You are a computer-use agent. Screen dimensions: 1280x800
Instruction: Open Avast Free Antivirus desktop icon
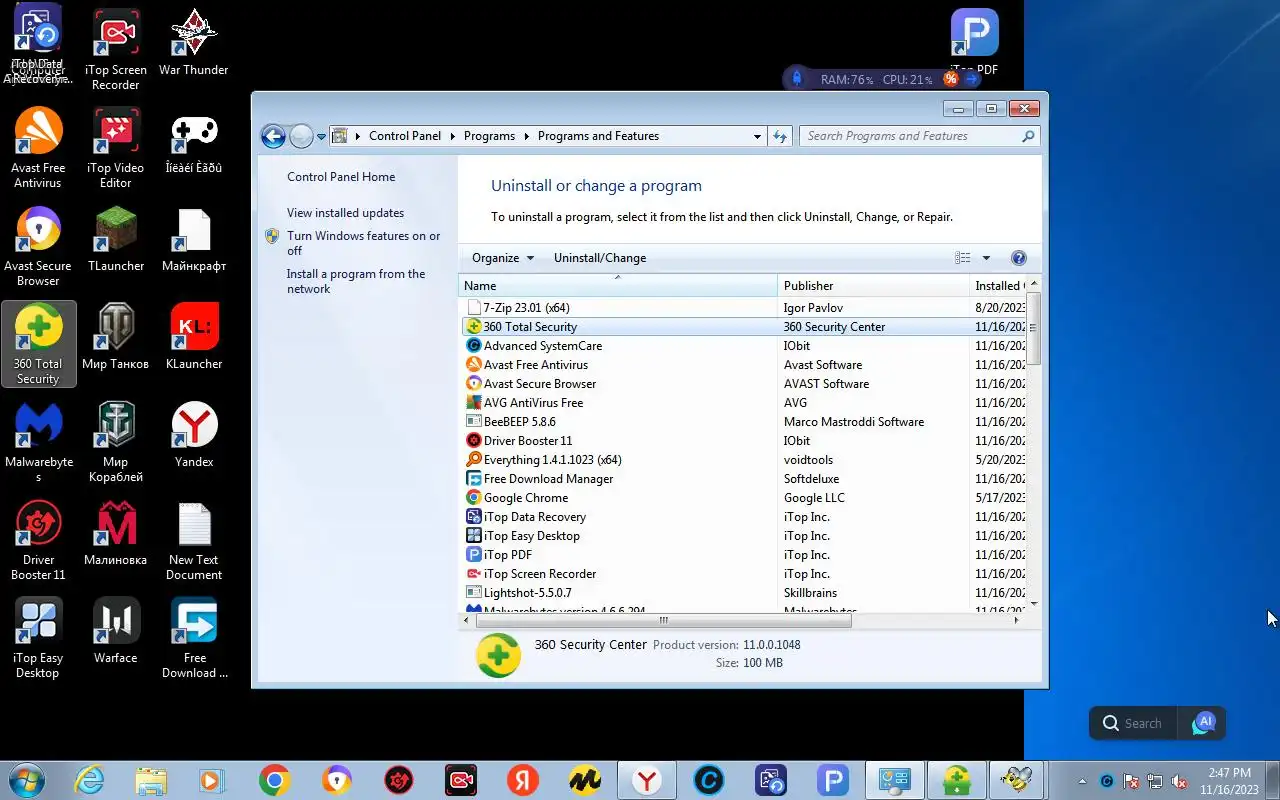pyautogui.click(x=38, y=148)
